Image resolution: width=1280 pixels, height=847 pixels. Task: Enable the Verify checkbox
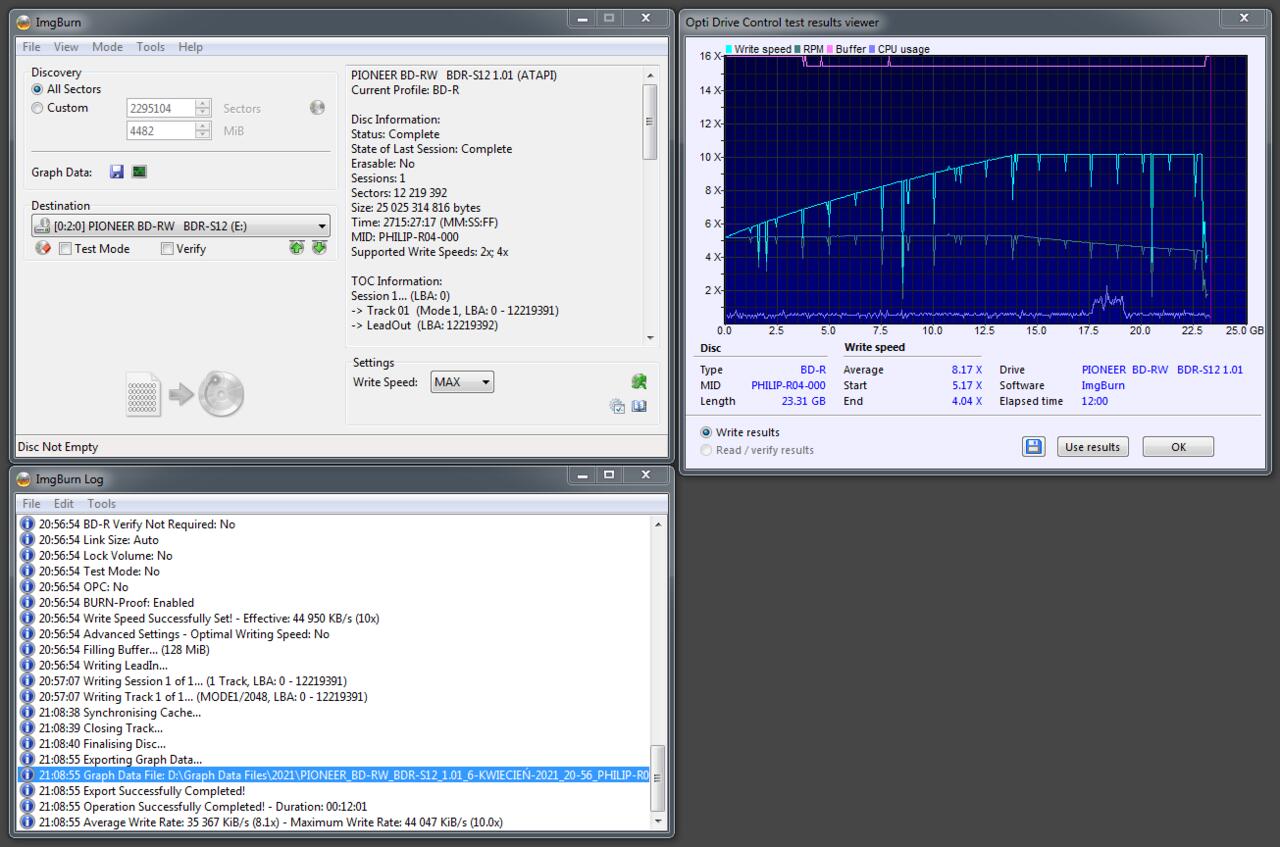pos(167,249)
